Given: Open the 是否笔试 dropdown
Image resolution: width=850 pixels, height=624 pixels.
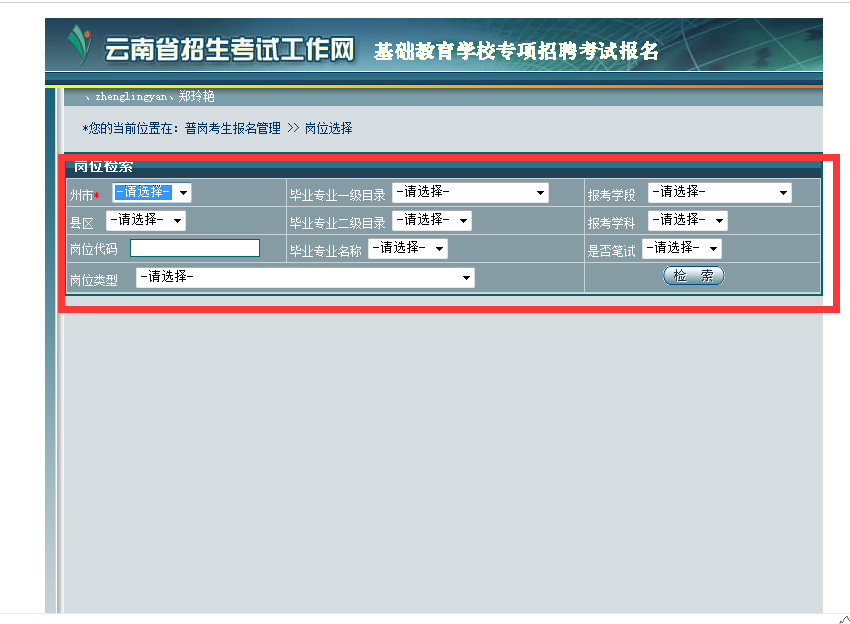Looking at the screenshot, I should coord(681,248).
